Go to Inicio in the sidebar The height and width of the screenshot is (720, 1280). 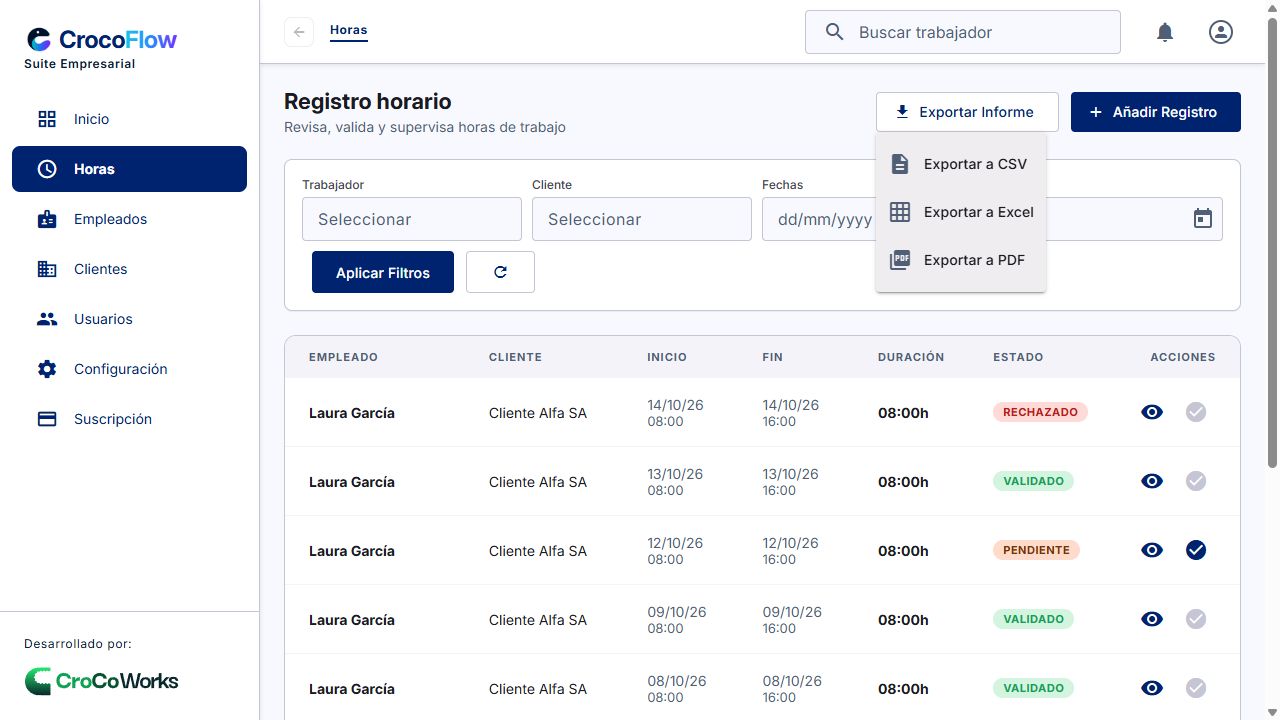pos(129,119)
